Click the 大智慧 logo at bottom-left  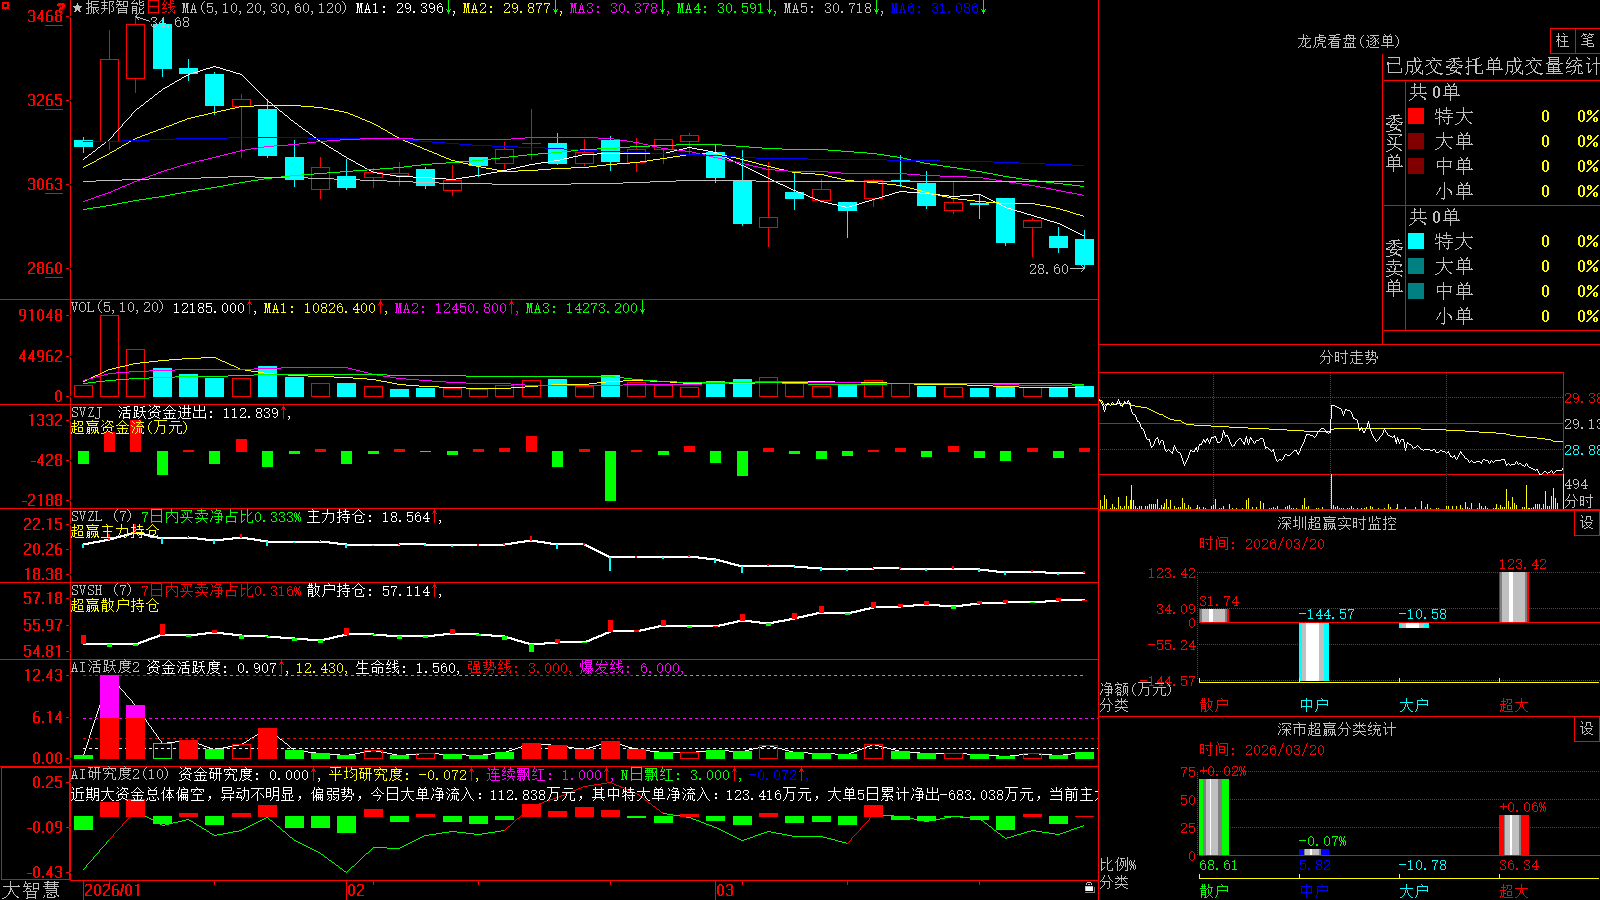(x=31, y=890)
